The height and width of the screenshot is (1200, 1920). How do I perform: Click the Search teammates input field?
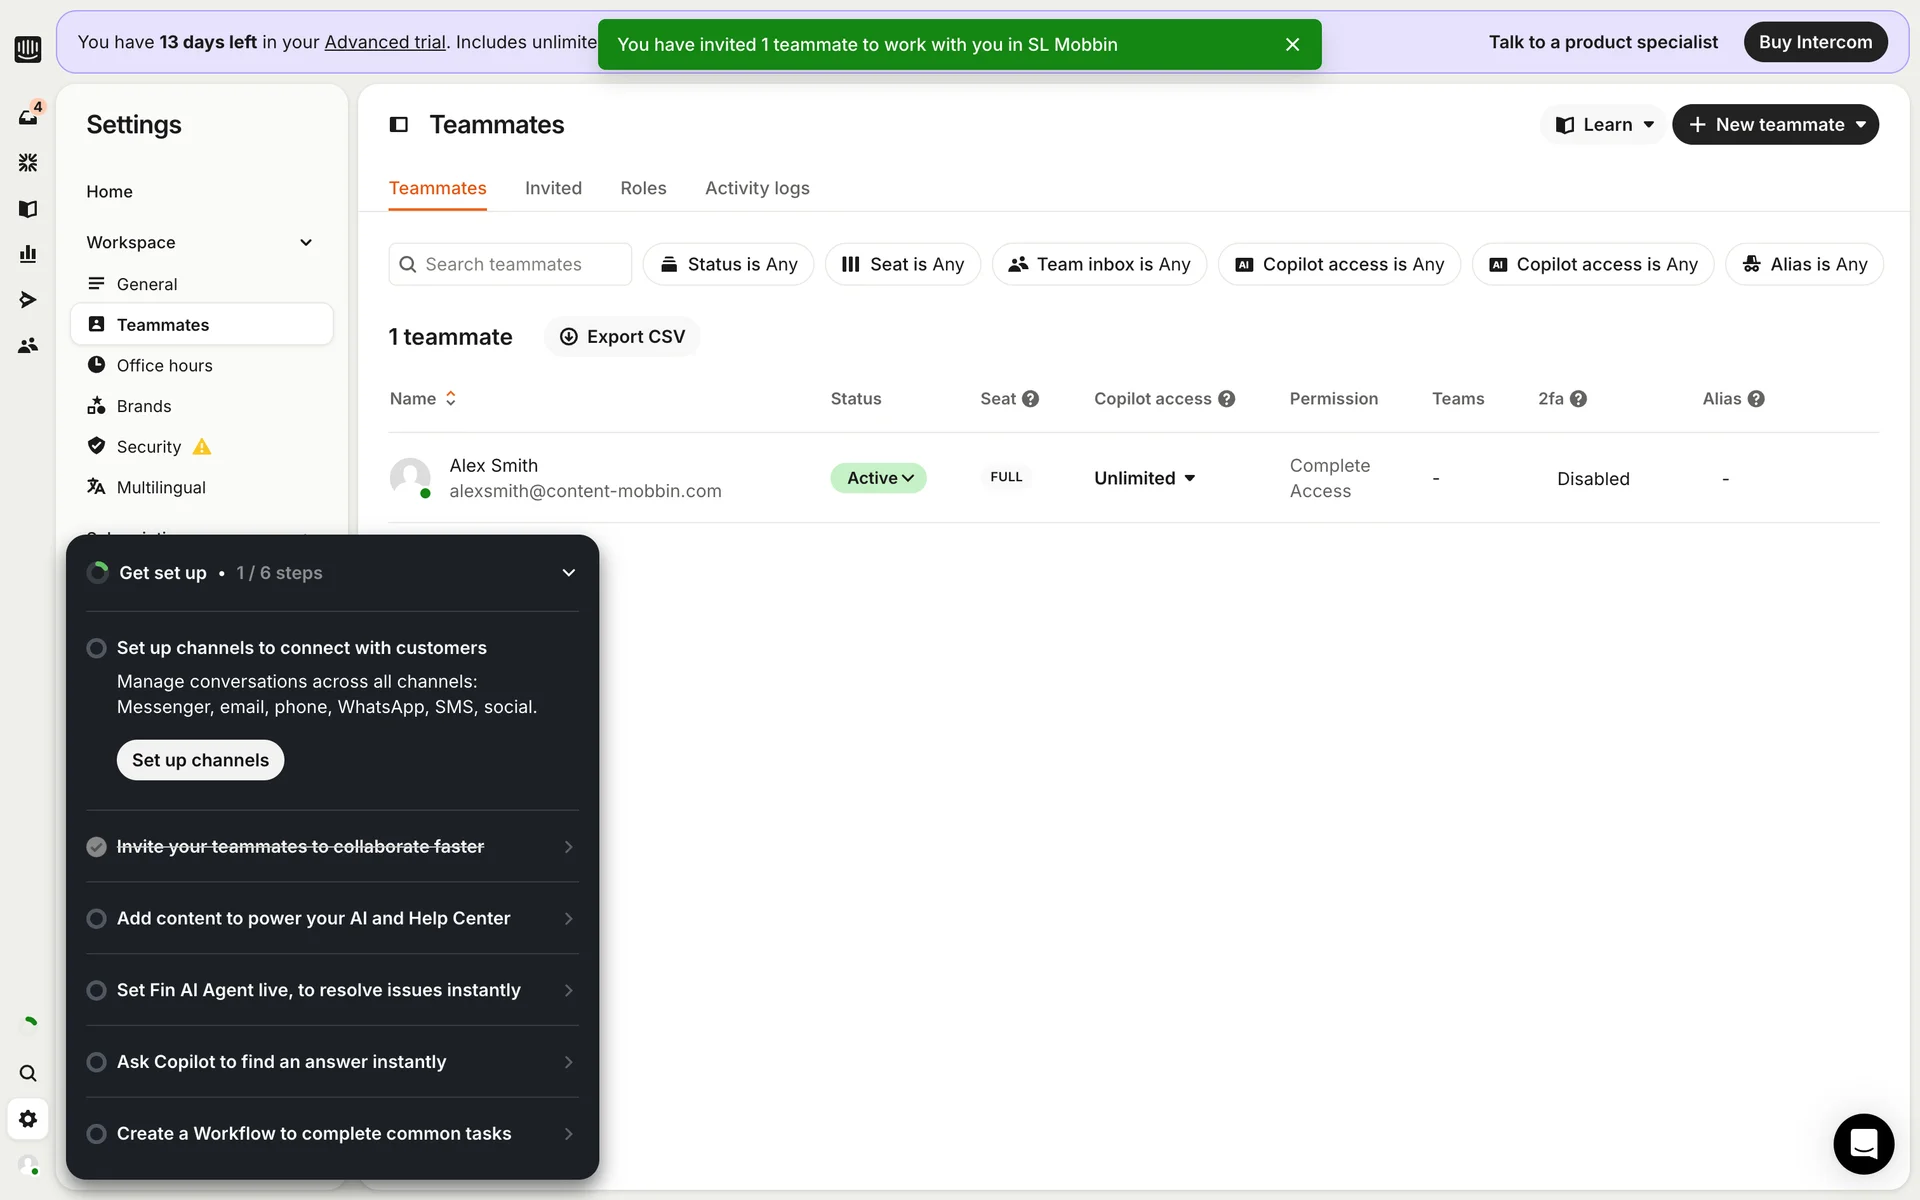[x=510, y=264]
